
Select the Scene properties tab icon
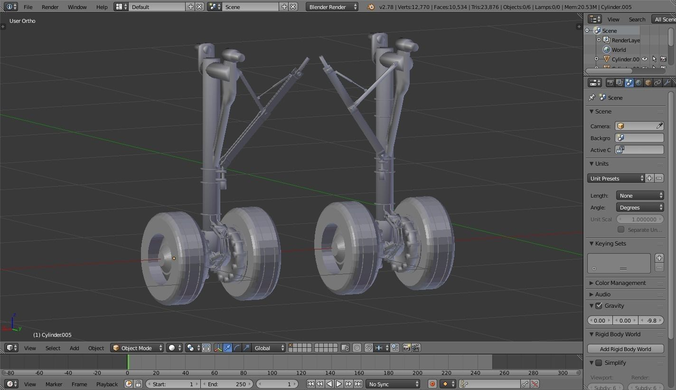(629, 83)
